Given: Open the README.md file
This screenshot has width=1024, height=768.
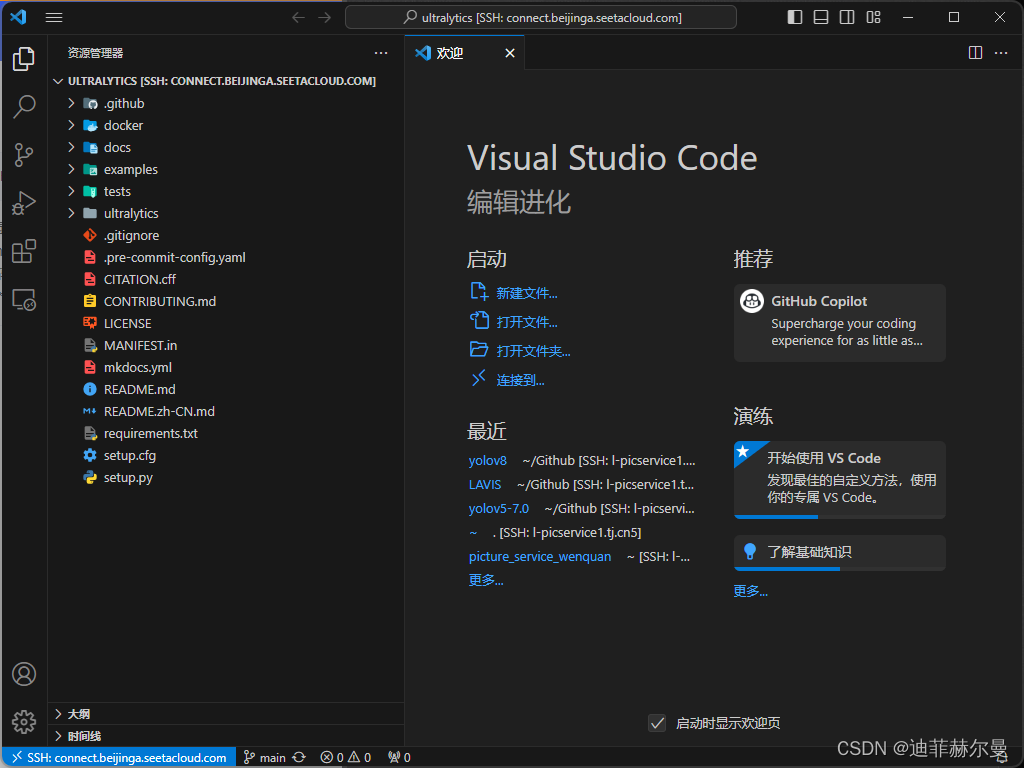Looking at the screenshot, I should (226, 389).
